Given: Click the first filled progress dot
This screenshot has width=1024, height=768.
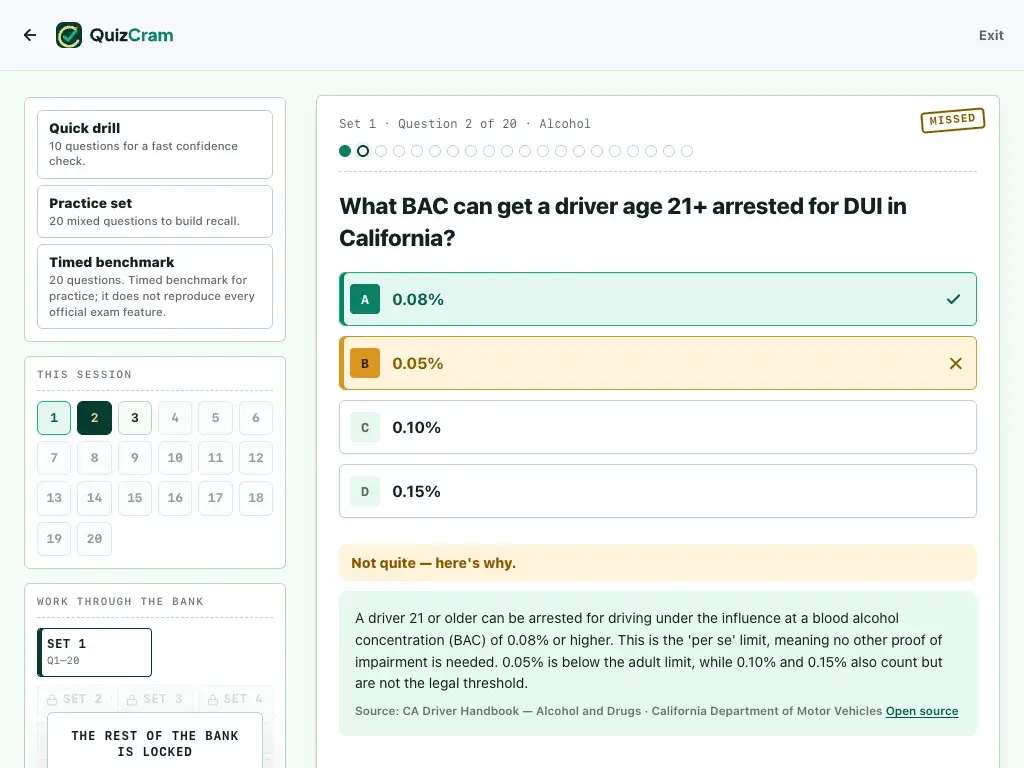Looking at the screenshot, I should tap(345, 152).
